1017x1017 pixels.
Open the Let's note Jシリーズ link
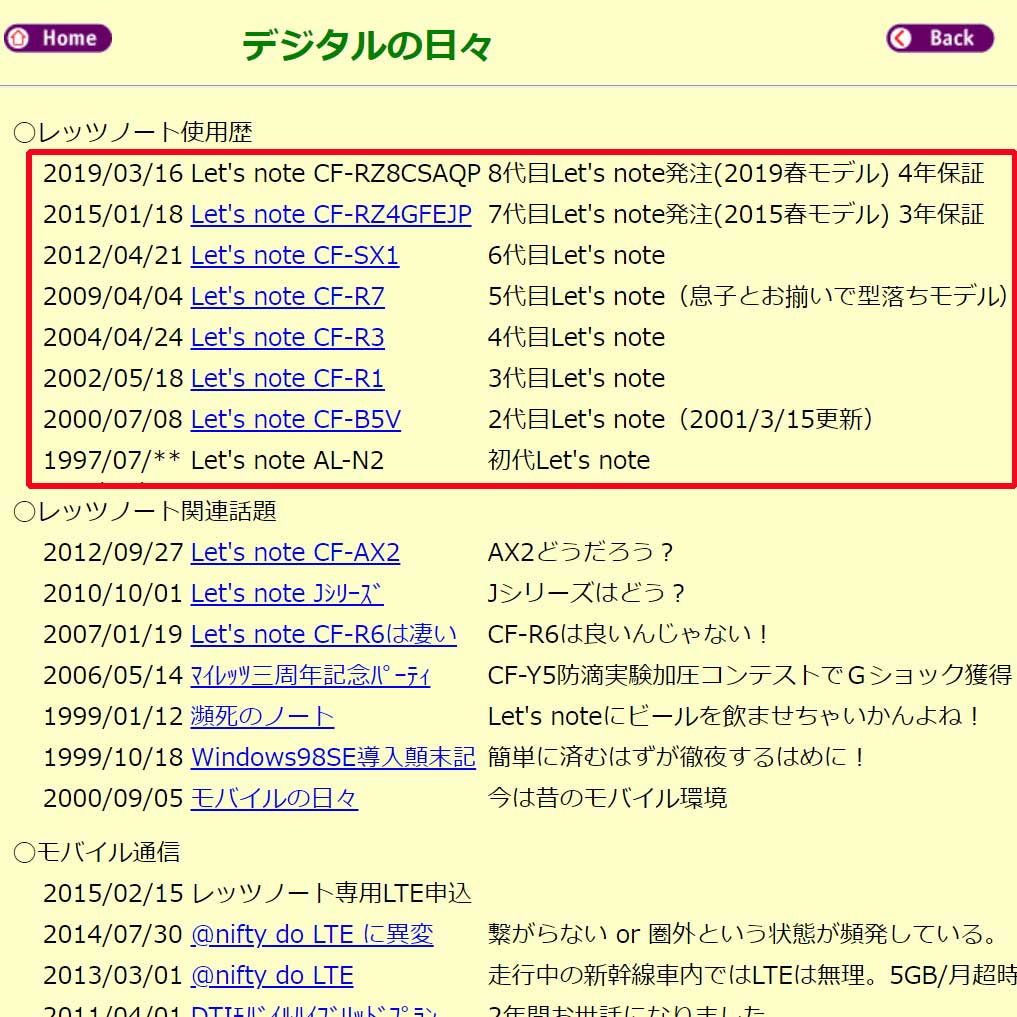(x=287, y=593)
